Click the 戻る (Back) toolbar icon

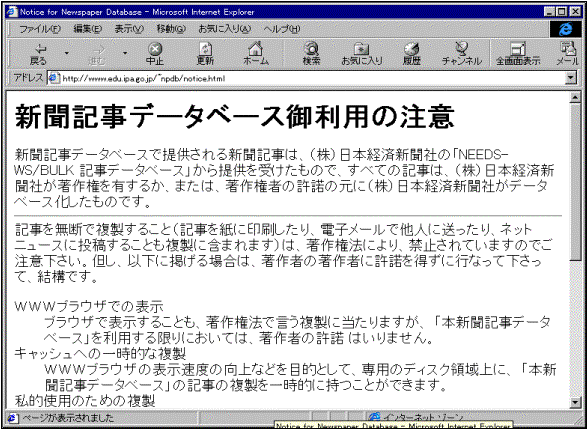point(38,54)
